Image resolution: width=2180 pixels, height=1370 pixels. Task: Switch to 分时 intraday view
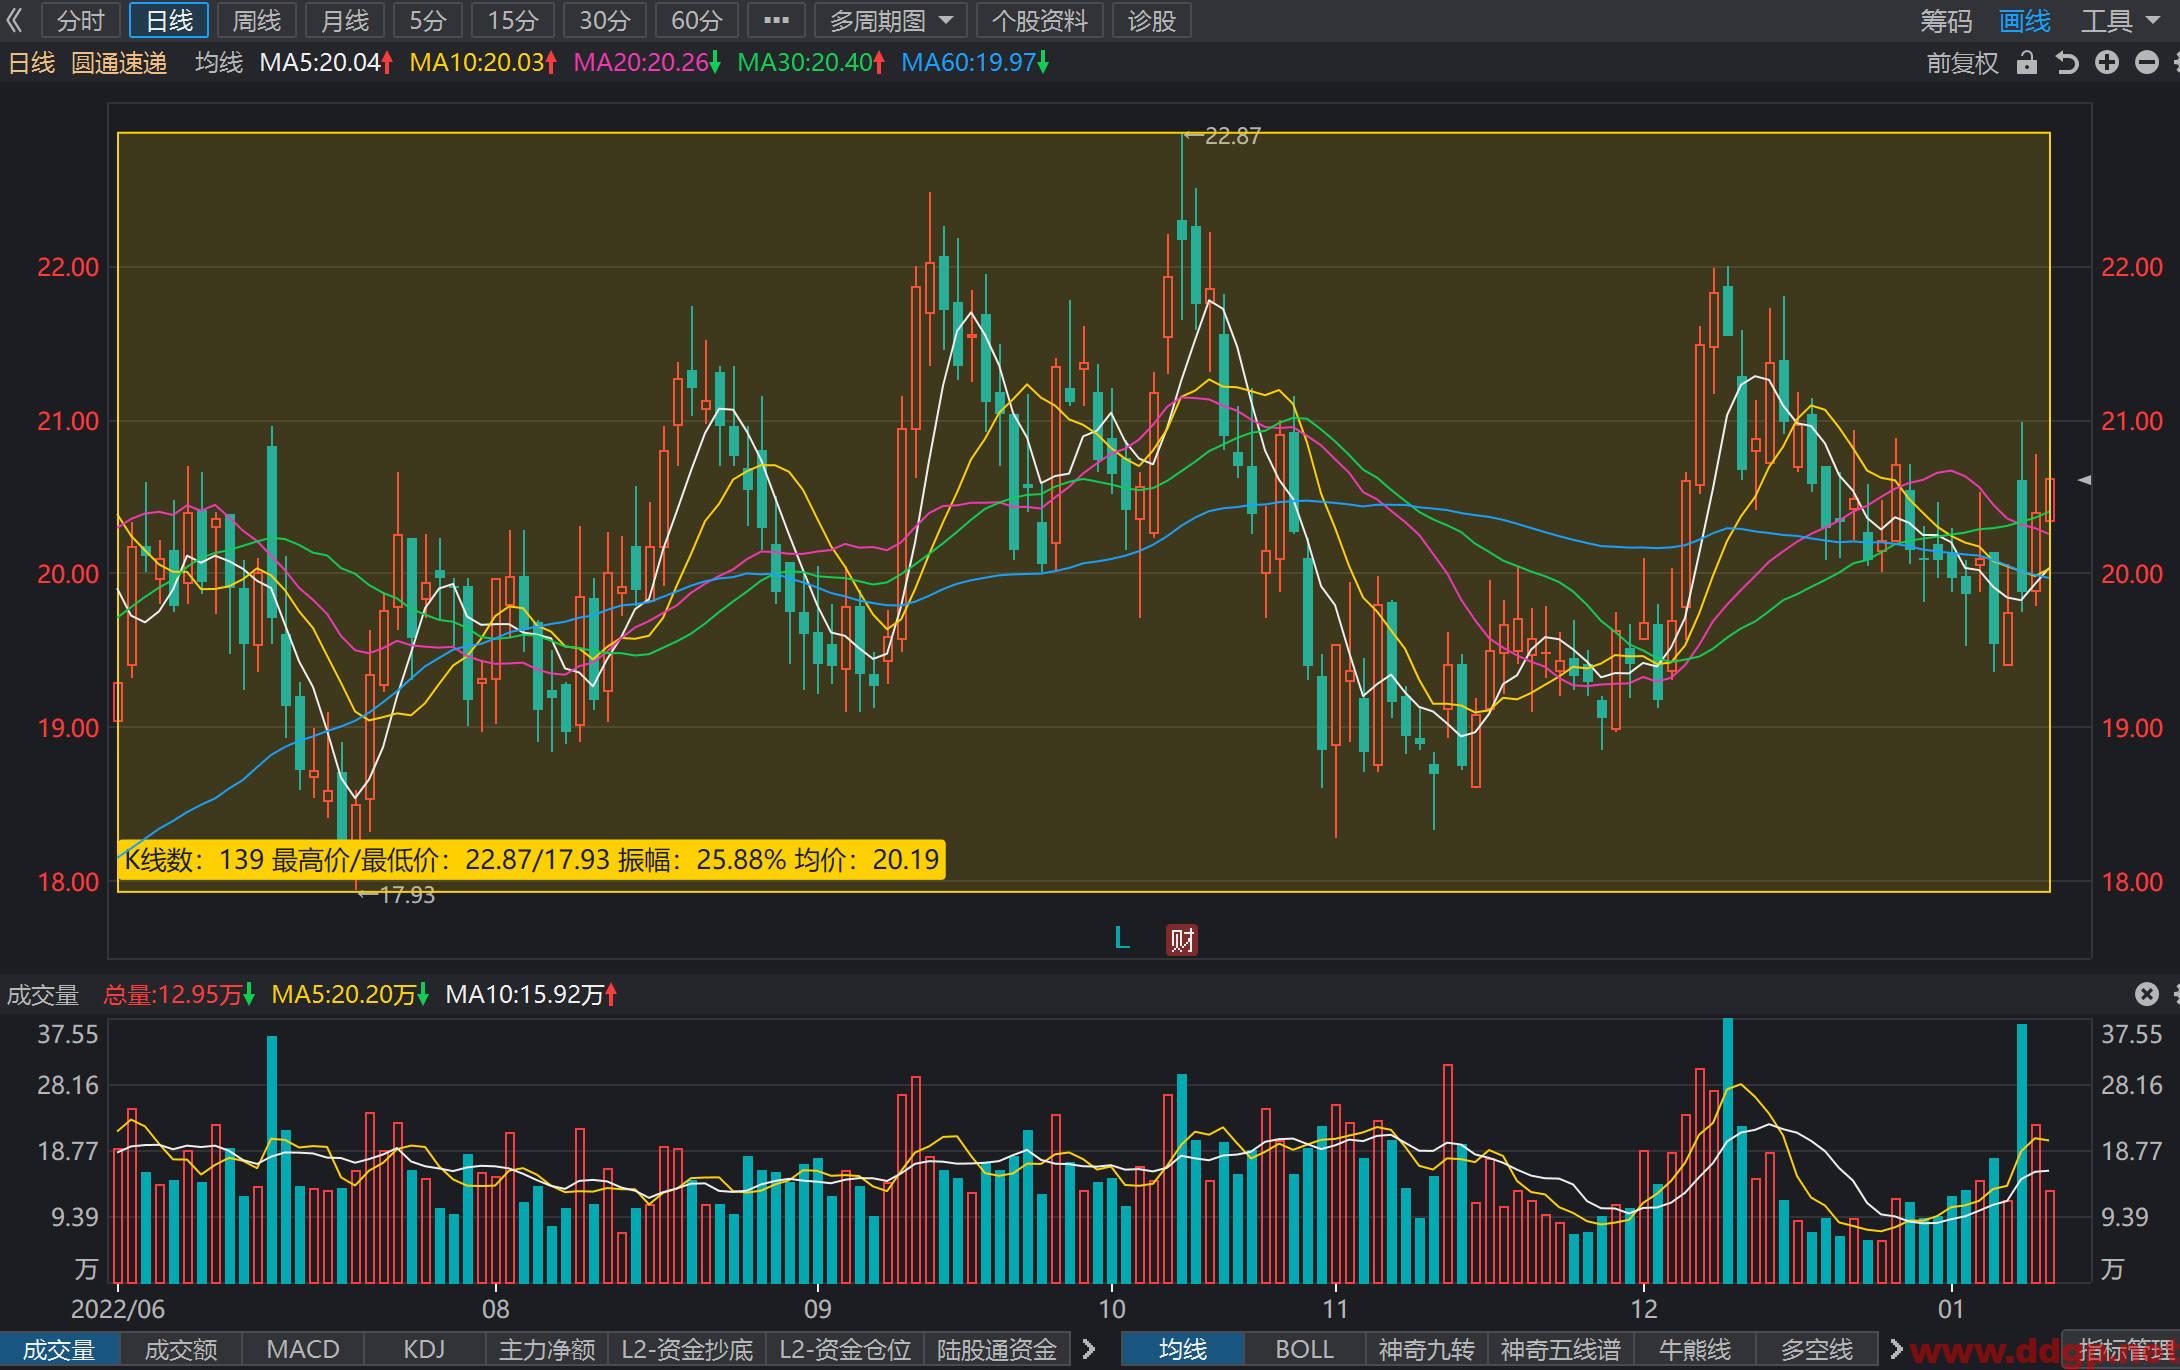(80, 20)
